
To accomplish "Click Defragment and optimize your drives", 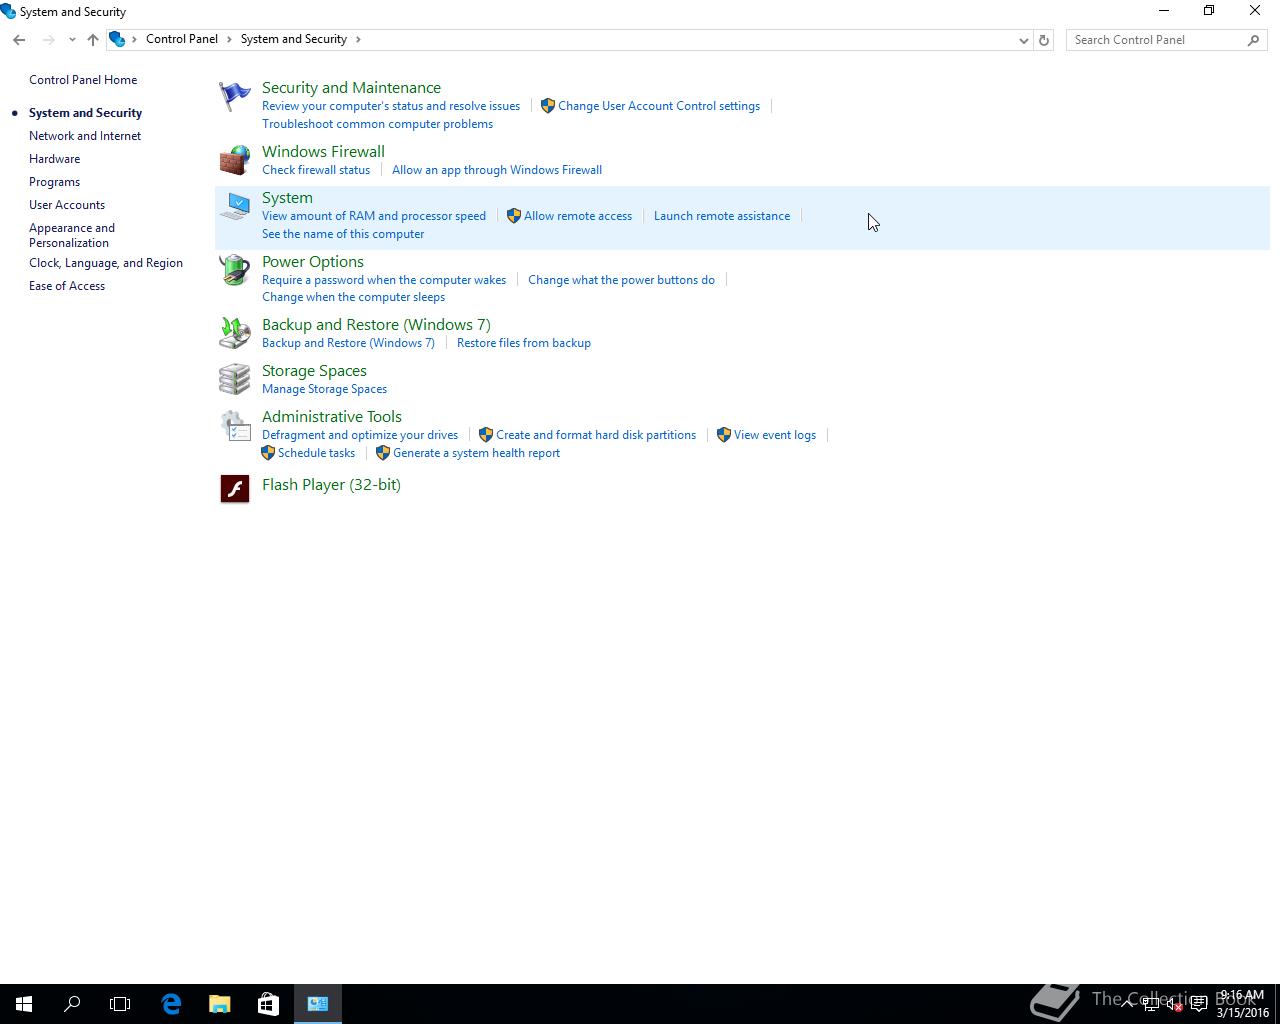I will pyautogui.click(x=360, y=435).
